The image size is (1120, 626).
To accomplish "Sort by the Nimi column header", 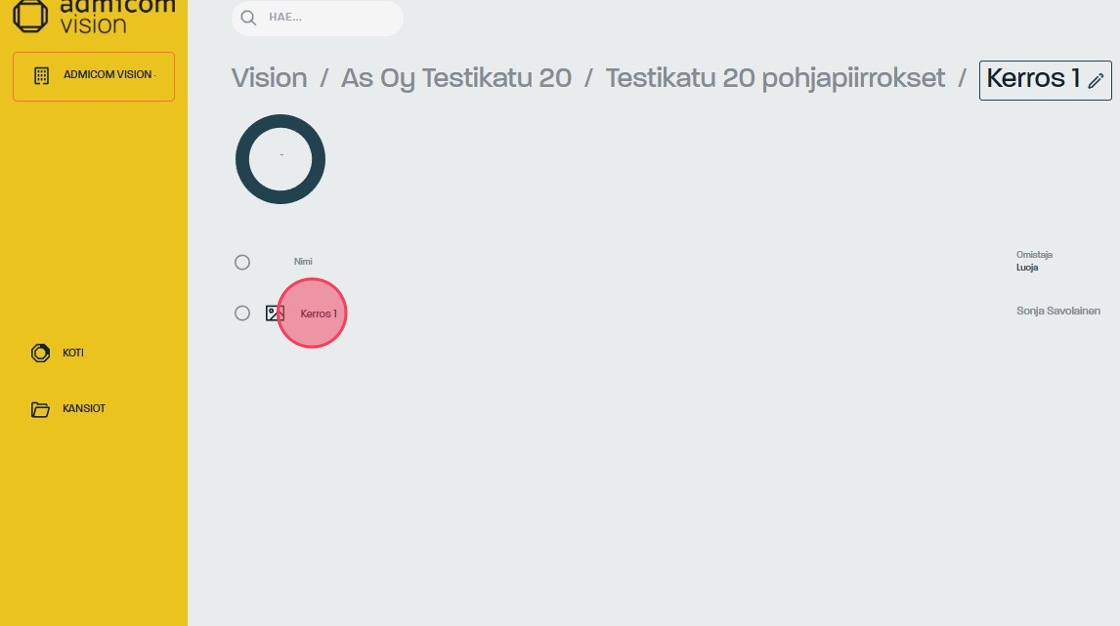I will [x=303, y=262].
